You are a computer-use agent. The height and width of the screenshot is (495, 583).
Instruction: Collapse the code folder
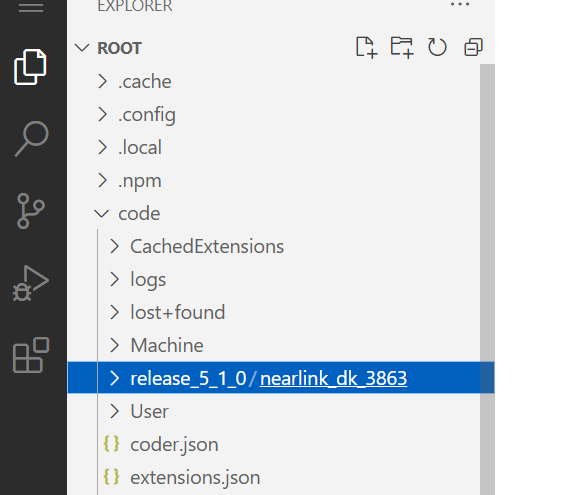click(x=102, y=213)
